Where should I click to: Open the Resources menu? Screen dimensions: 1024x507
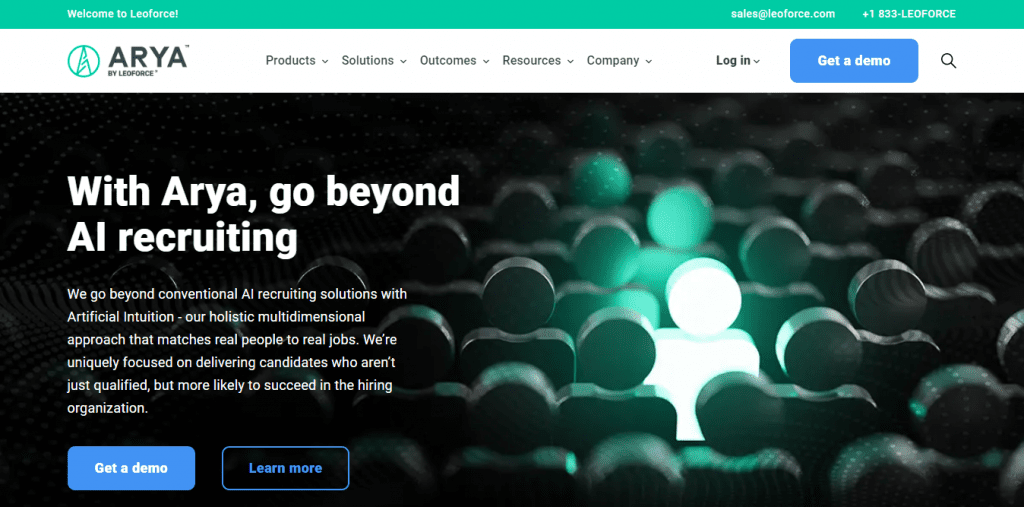[x=538, y=61]
